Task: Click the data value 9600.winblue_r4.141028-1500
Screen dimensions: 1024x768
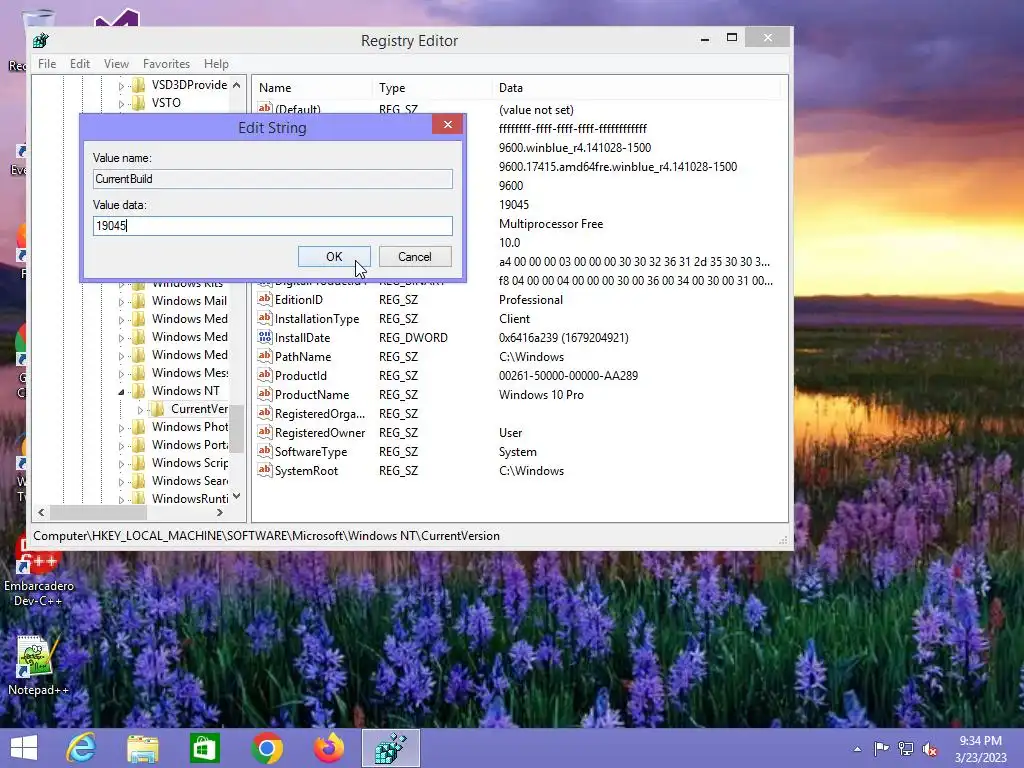Action: (575, 148)
